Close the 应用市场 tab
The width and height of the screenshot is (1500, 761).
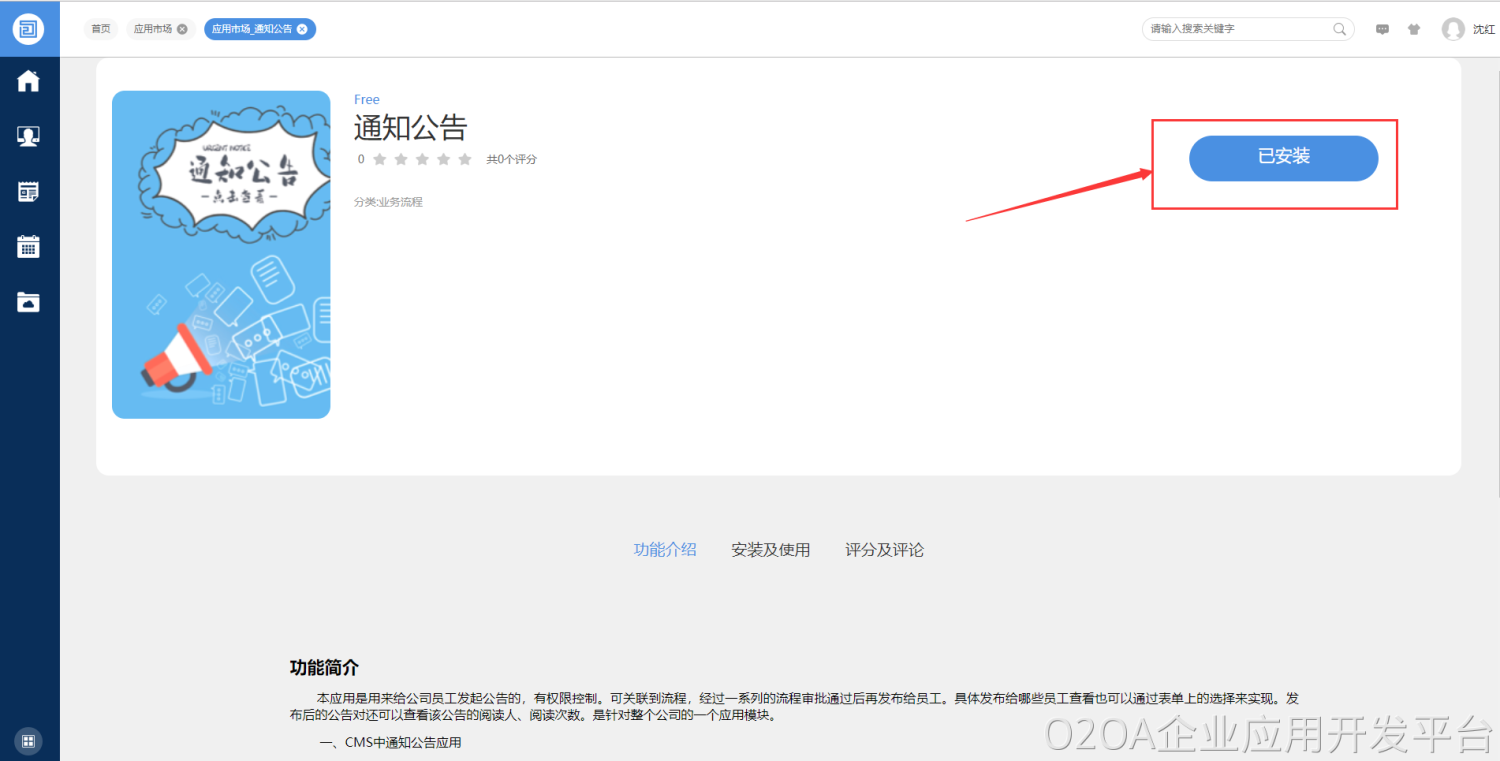click(x=182, y=29)
